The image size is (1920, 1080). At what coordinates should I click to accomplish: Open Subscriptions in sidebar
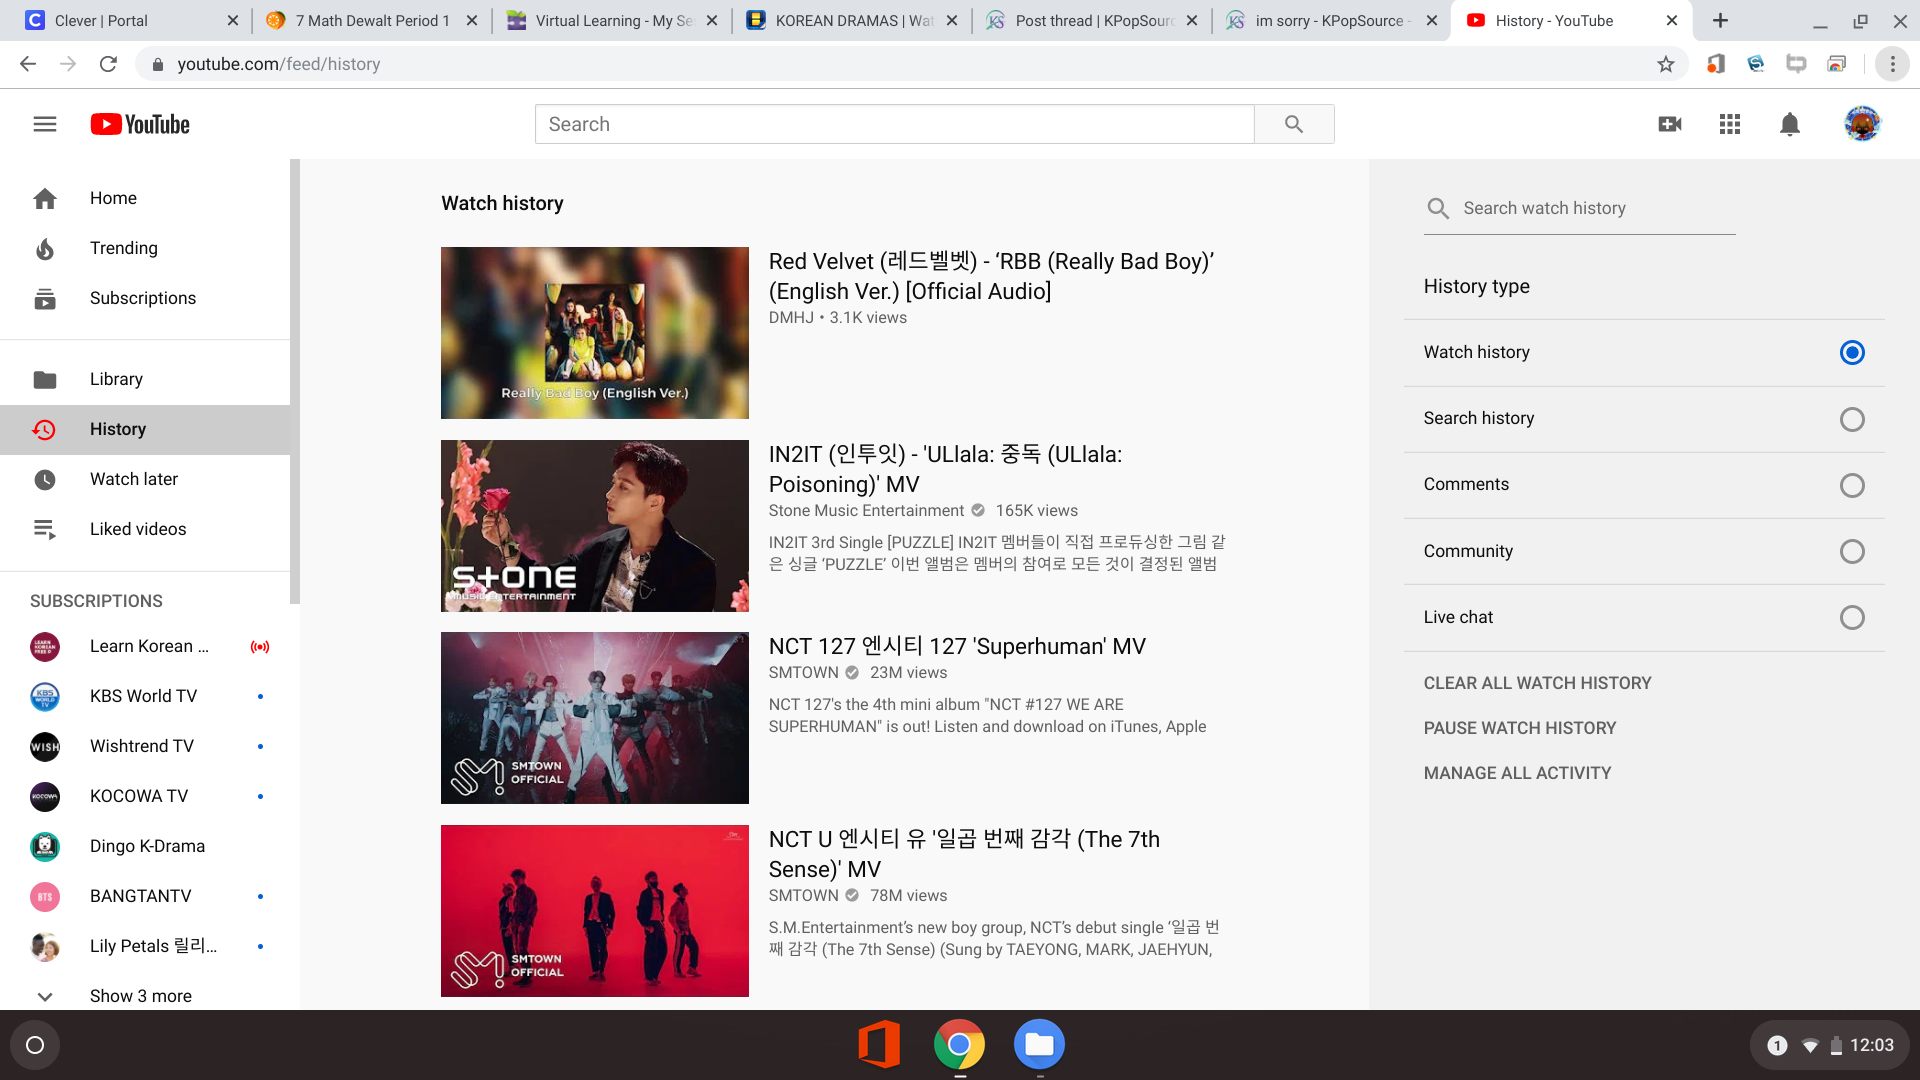tap(145, 298)
